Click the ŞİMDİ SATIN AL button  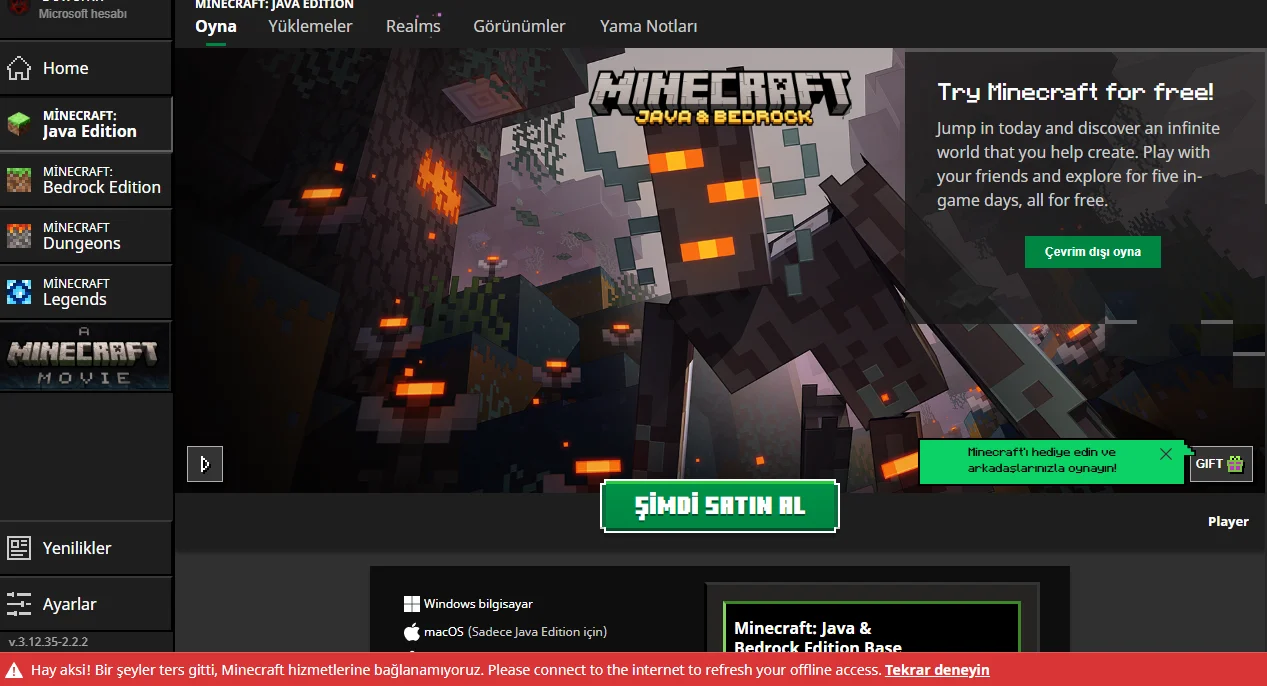point(720,505)
